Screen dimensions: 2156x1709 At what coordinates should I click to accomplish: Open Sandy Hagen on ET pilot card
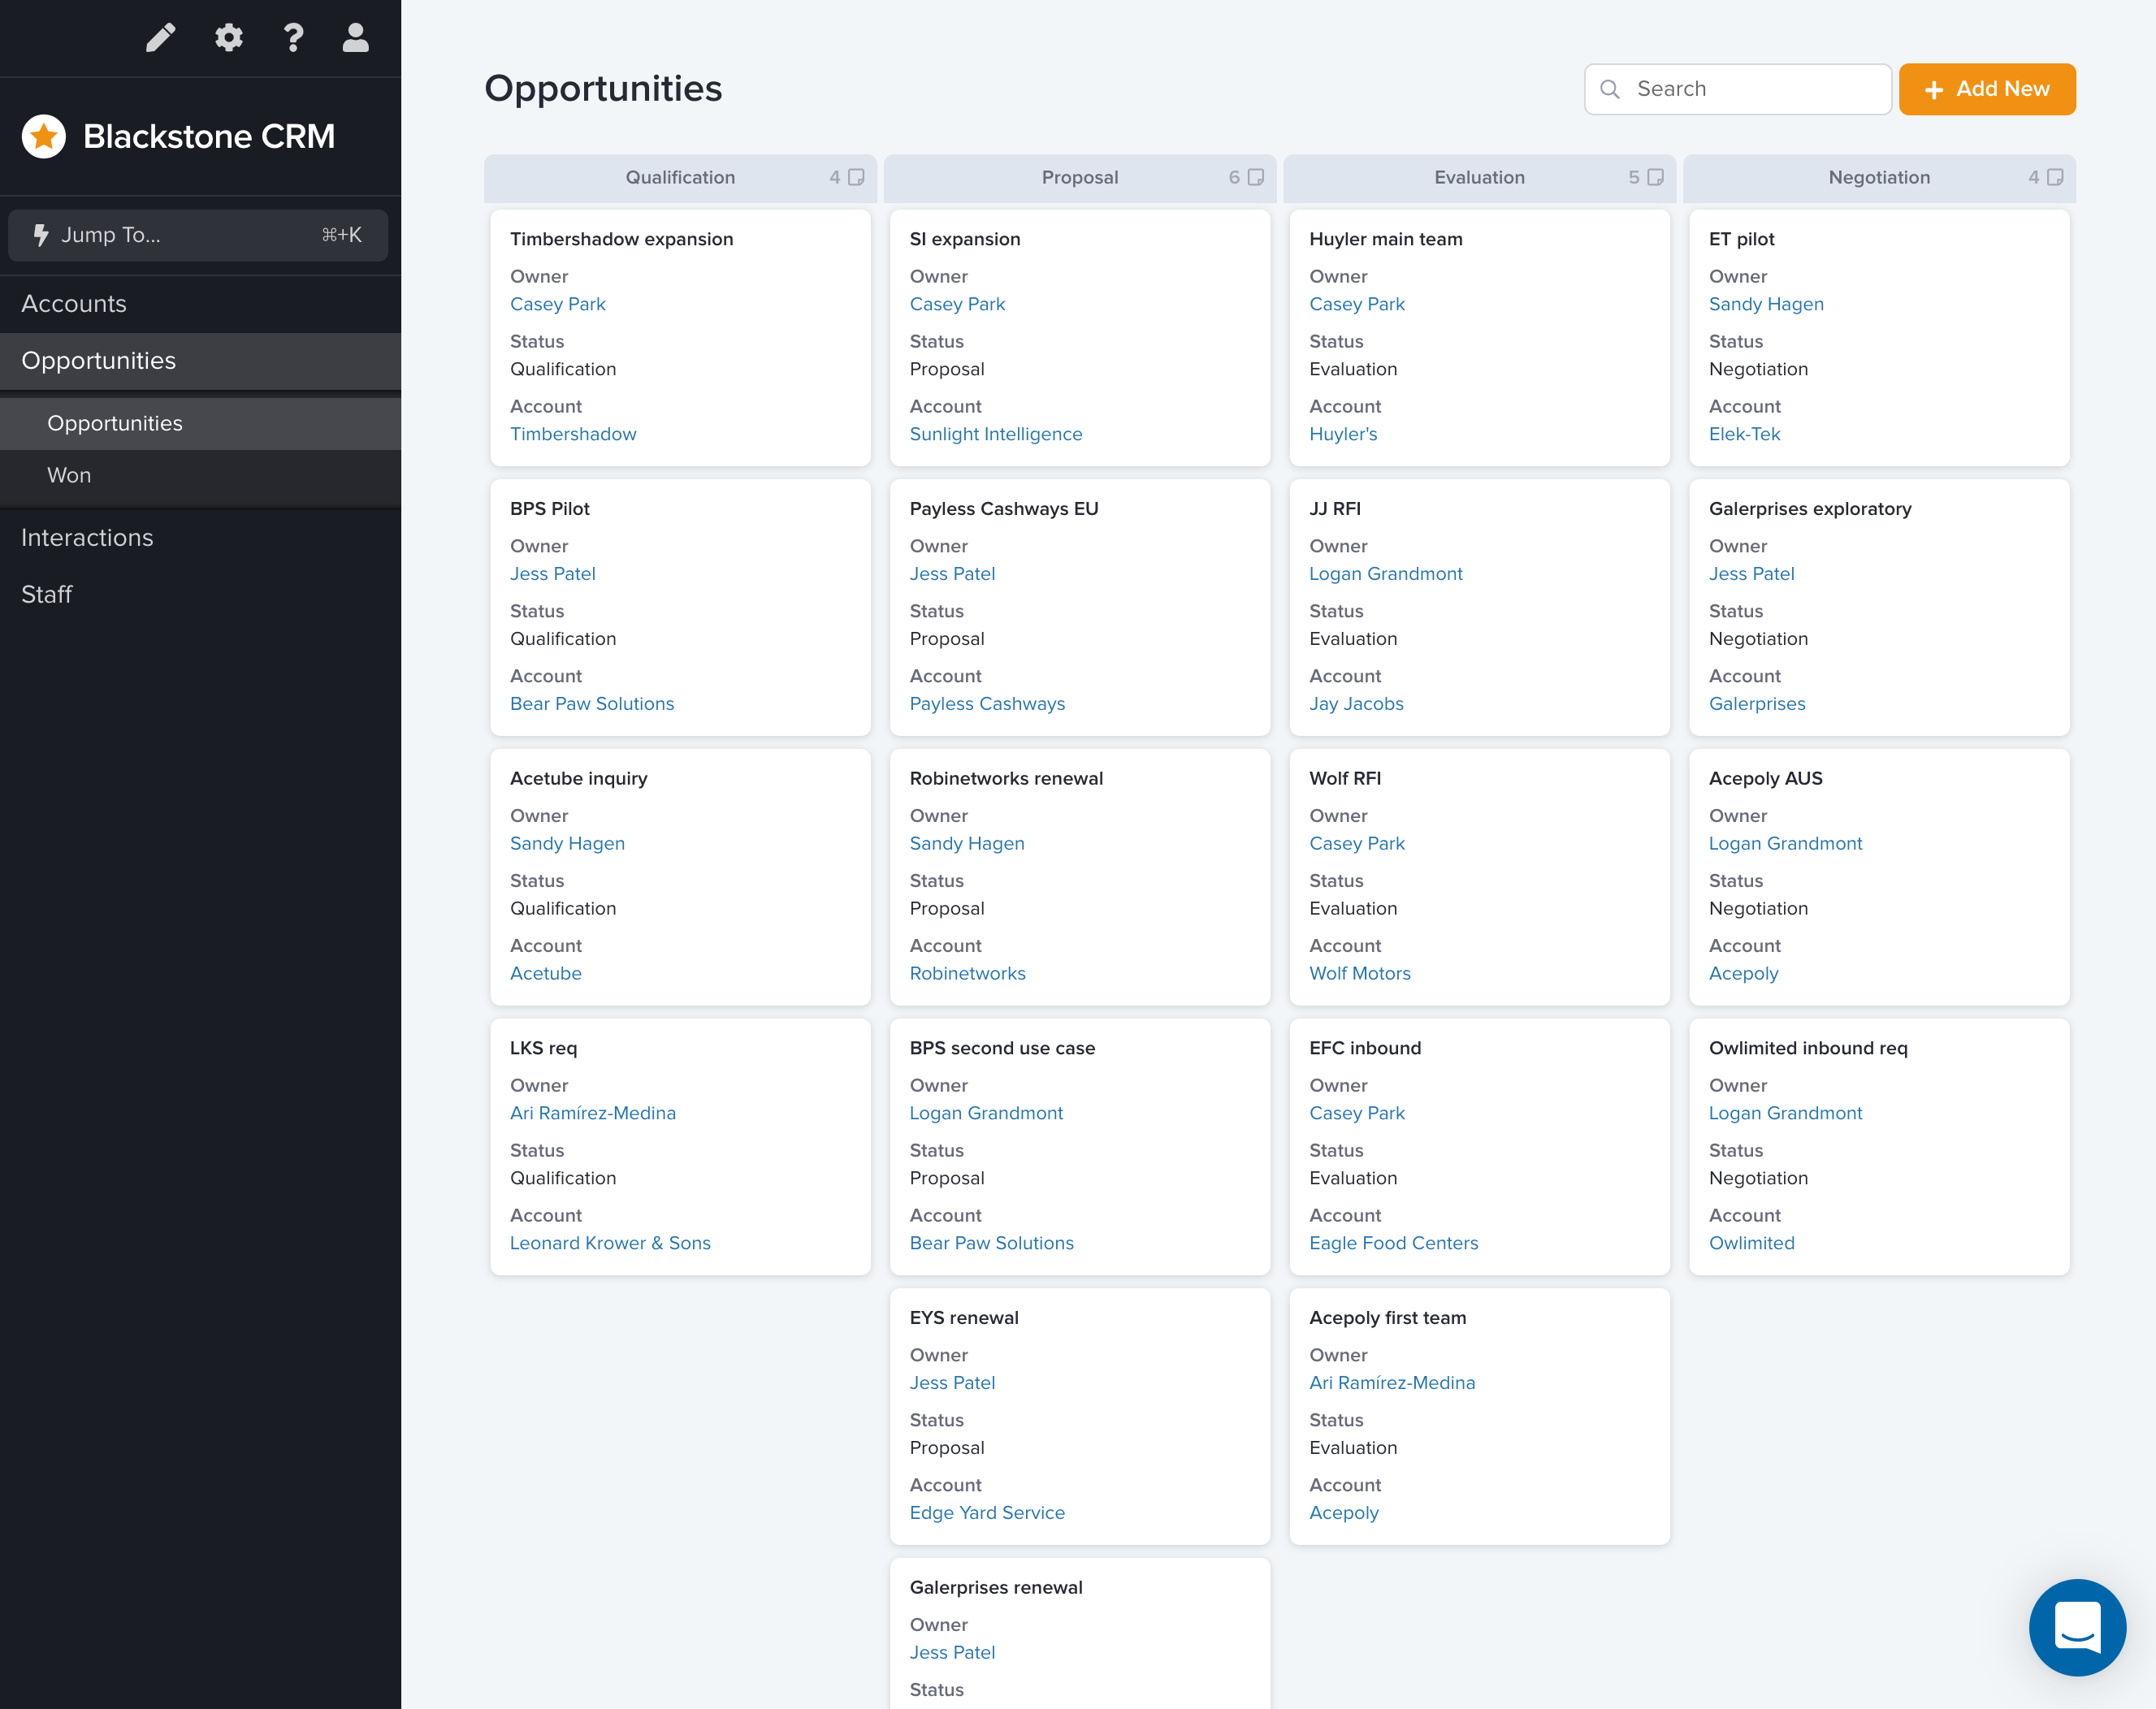[x=1766, y=304]
